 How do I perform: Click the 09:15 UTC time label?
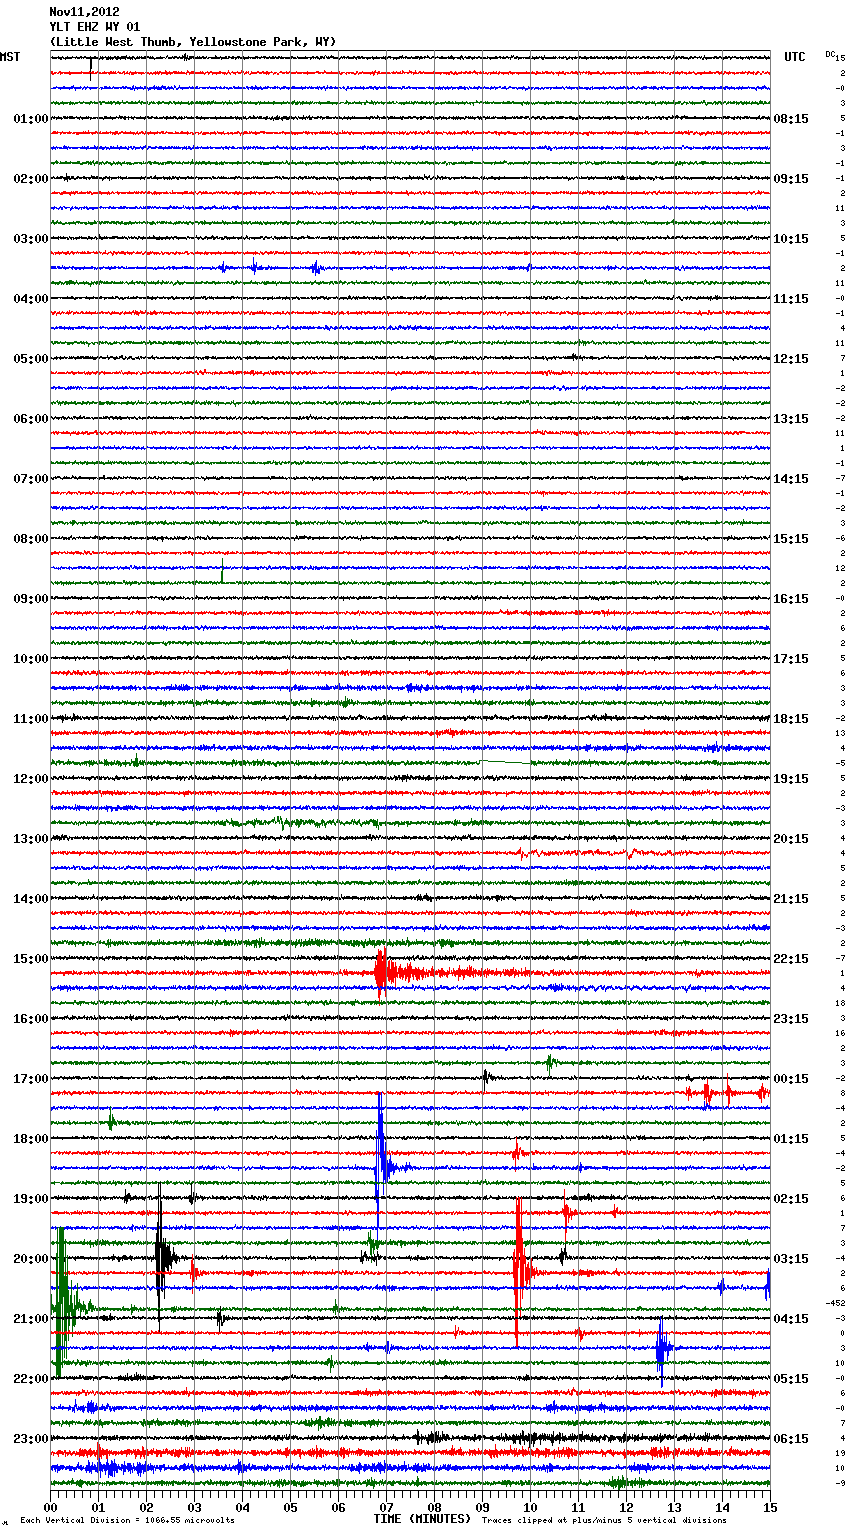click(791, 179)
